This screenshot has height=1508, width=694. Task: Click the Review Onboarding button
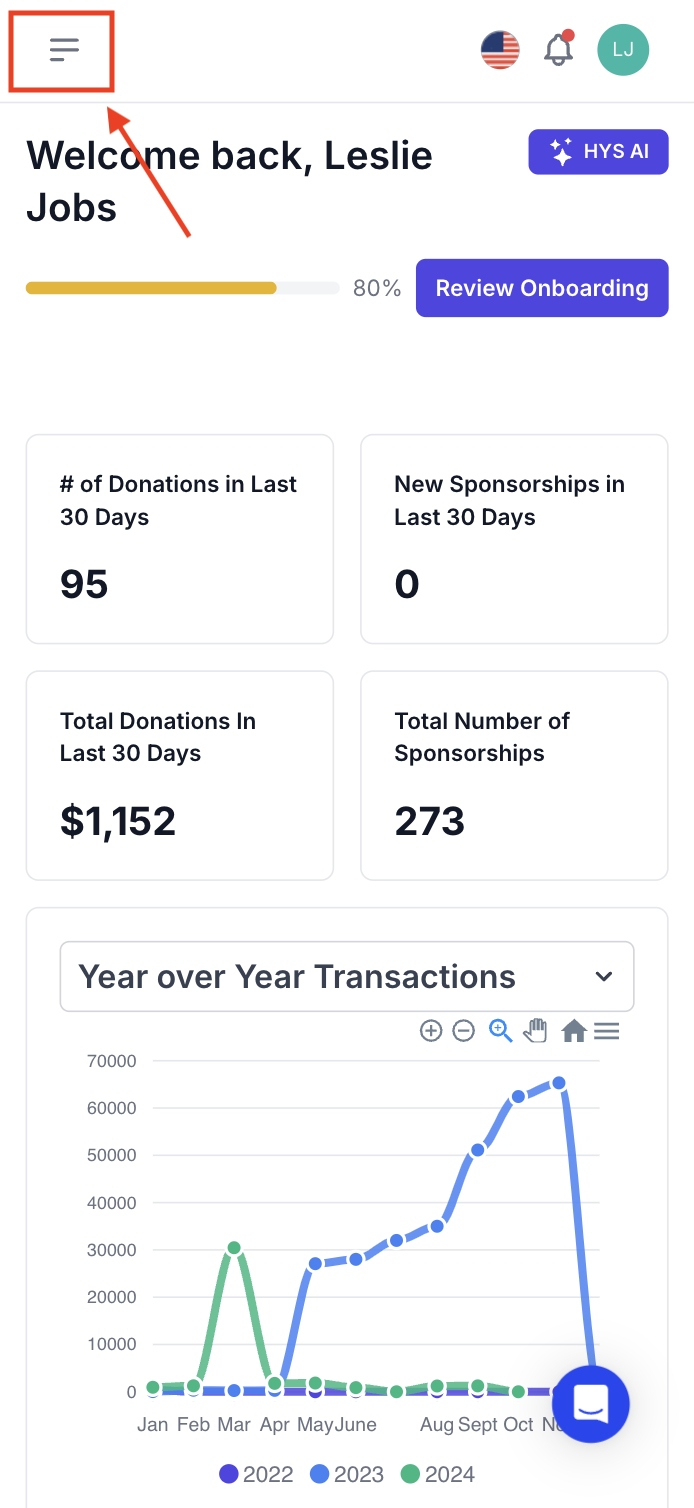click(x=541, y=288)
